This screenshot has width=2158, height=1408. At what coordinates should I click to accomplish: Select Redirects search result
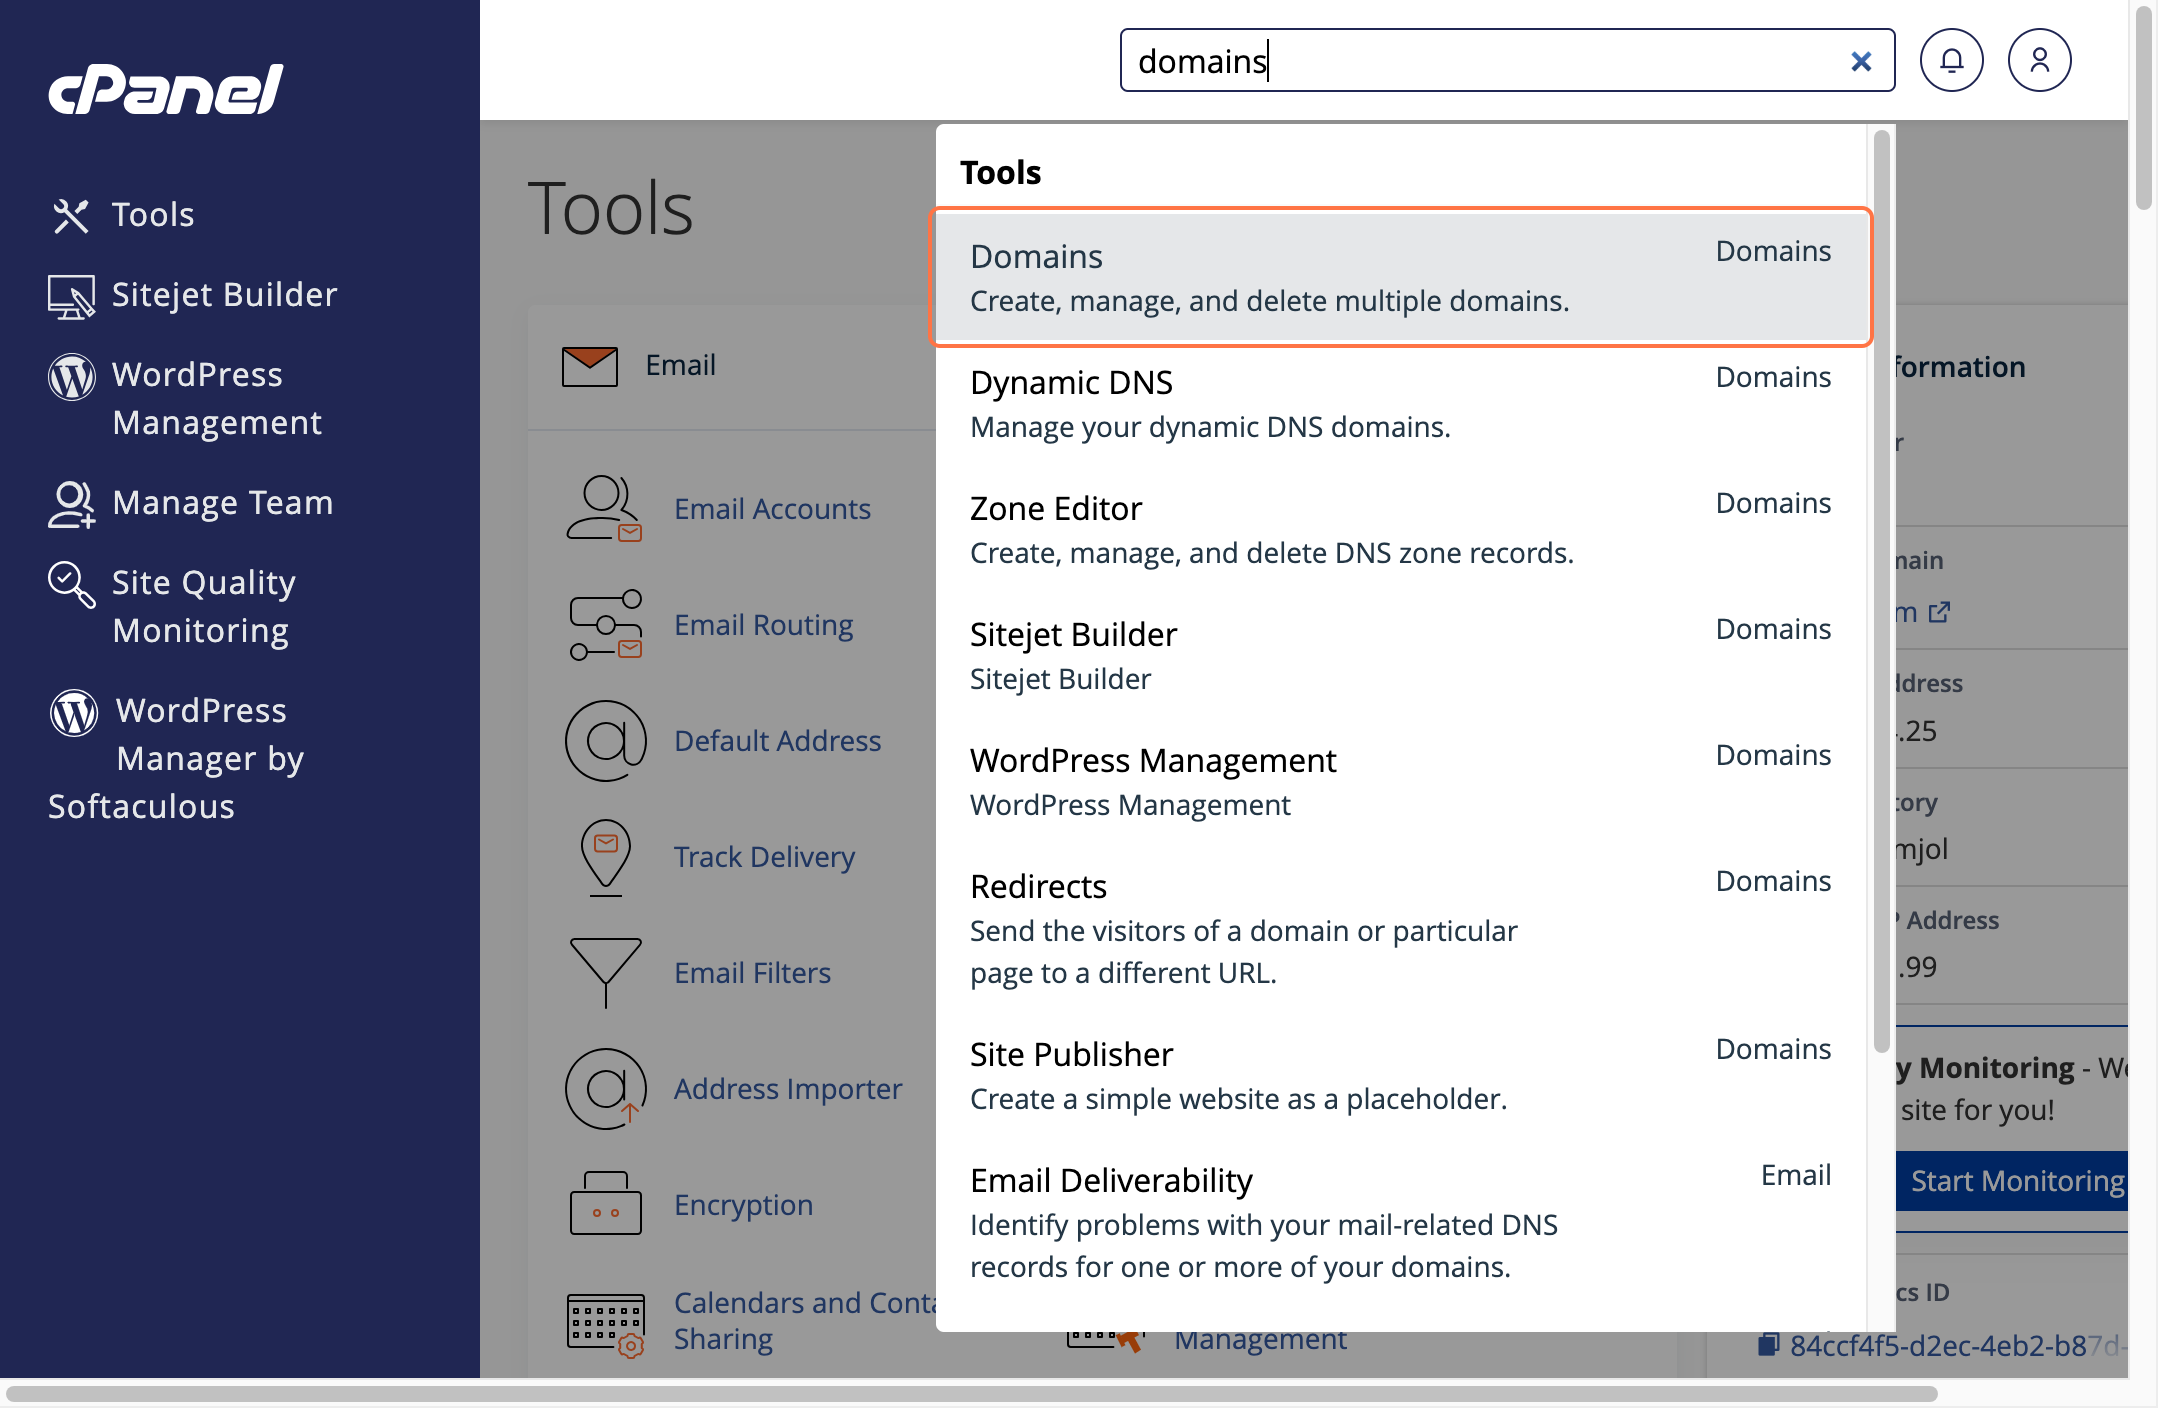click(x=1400, y=929)
